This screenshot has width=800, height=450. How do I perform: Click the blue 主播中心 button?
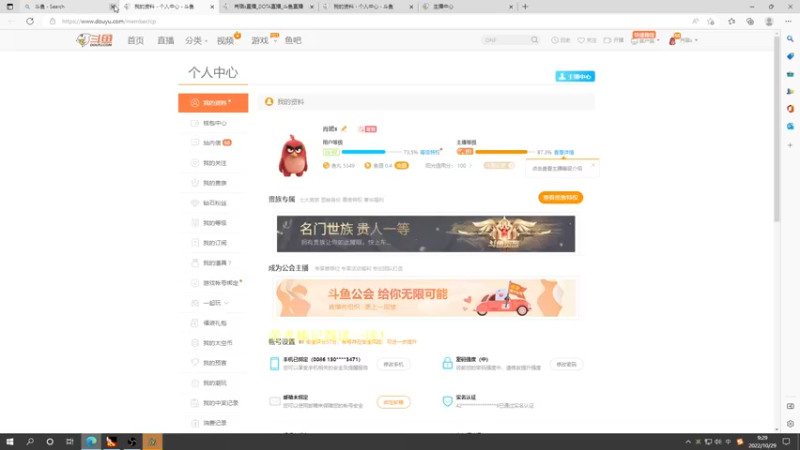pos(575,76)
